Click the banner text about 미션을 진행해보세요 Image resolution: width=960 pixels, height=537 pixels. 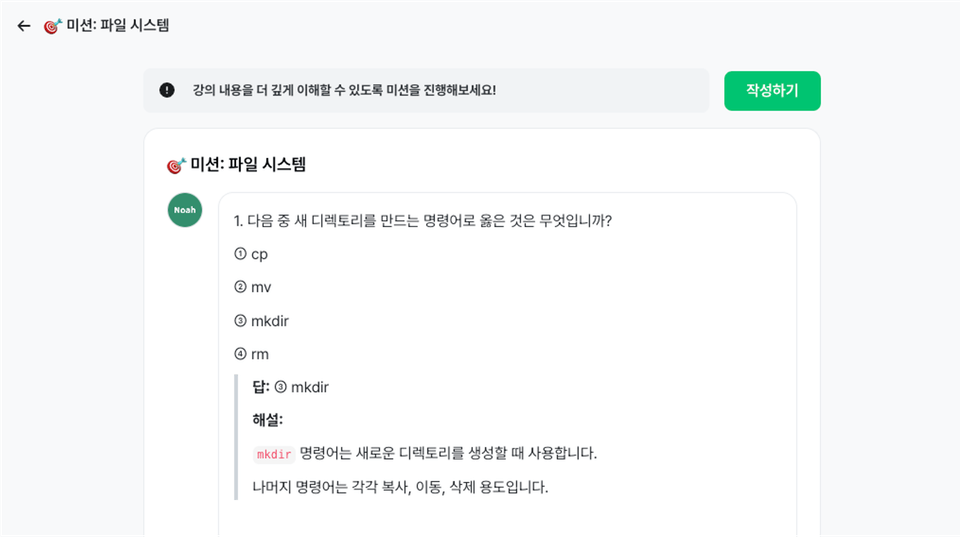tap(344, 90)
